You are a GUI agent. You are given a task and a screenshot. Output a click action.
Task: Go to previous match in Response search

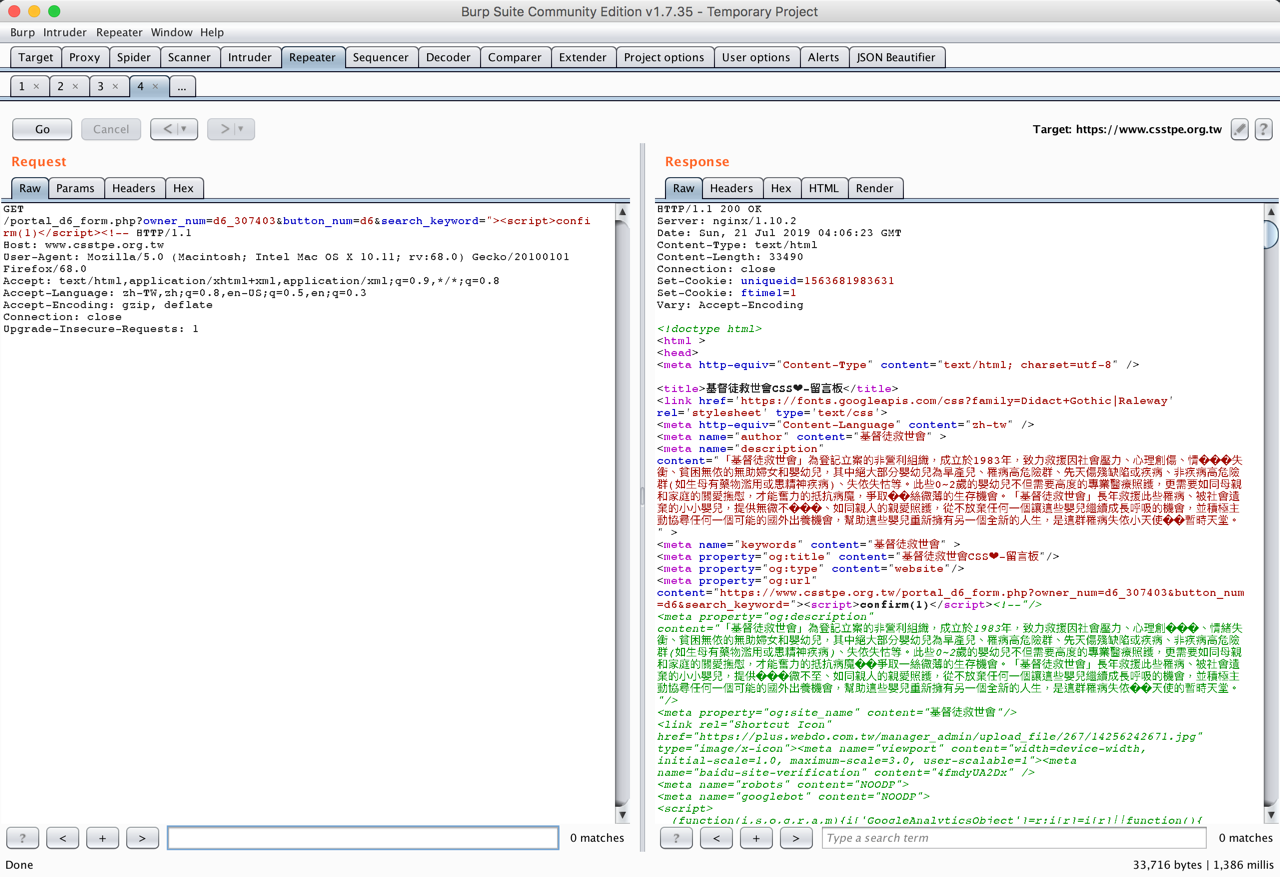(x=716, y=838)
